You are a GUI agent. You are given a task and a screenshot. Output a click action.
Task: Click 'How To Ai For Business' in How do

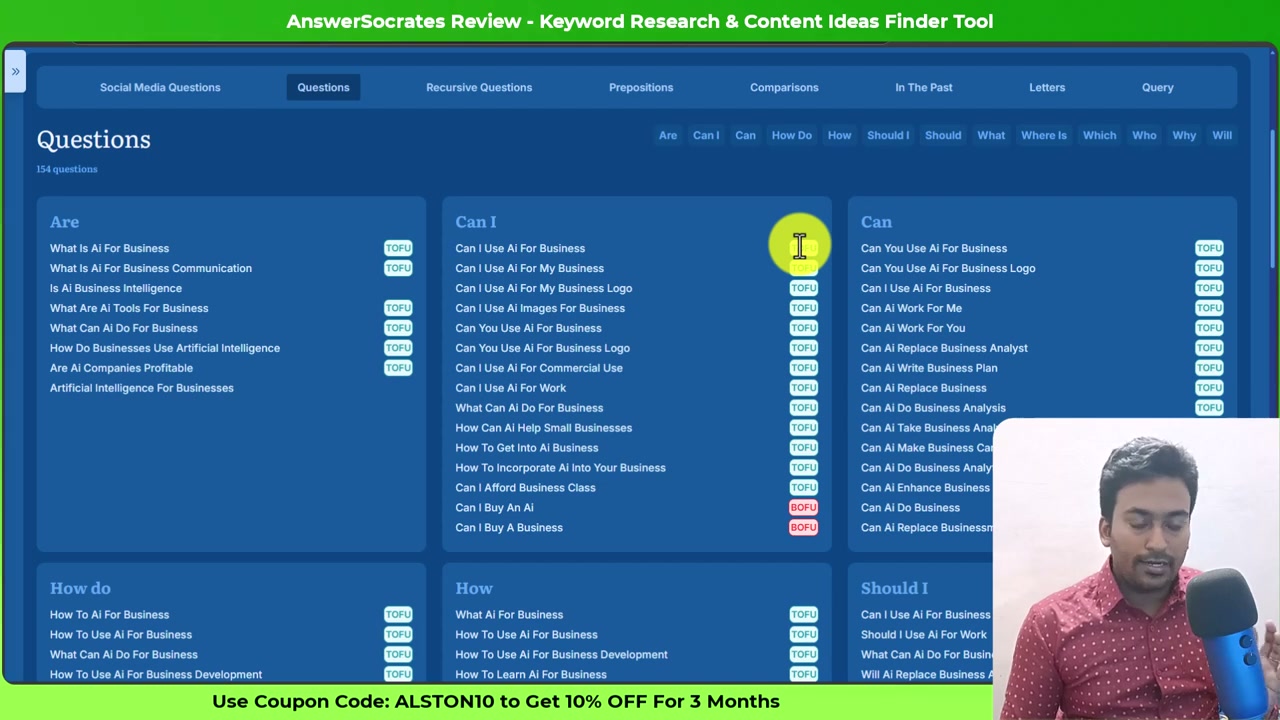coord(110,615)
